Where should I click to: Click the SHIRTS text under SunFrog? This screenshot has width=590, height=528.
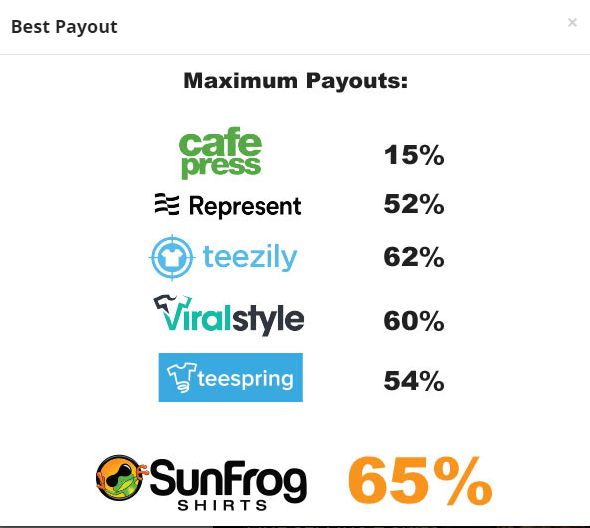[222, 505]
